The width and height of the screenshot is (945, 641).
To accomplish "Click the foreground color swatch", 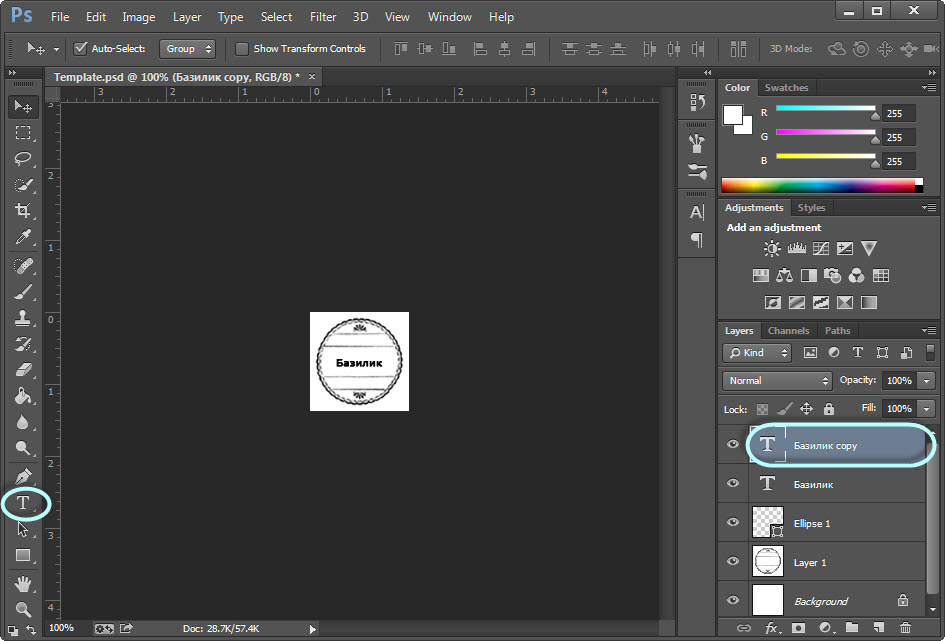I will pos(733,114).
